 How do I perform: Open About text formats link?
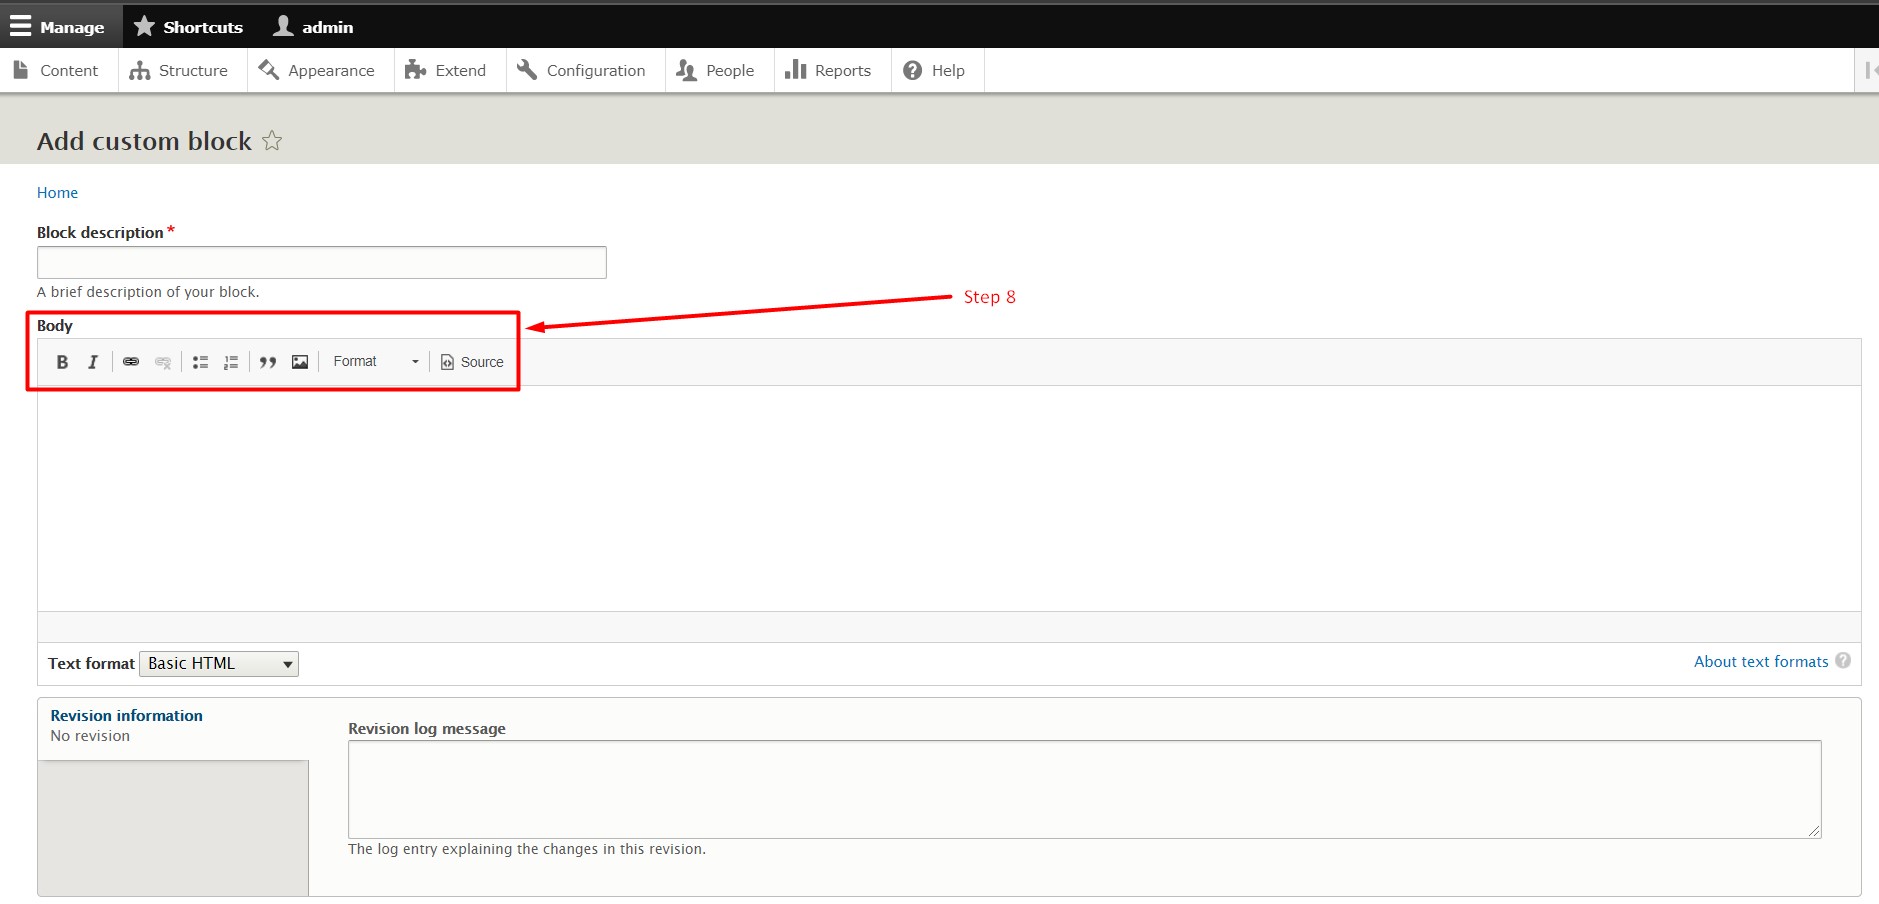(1761, 662)
